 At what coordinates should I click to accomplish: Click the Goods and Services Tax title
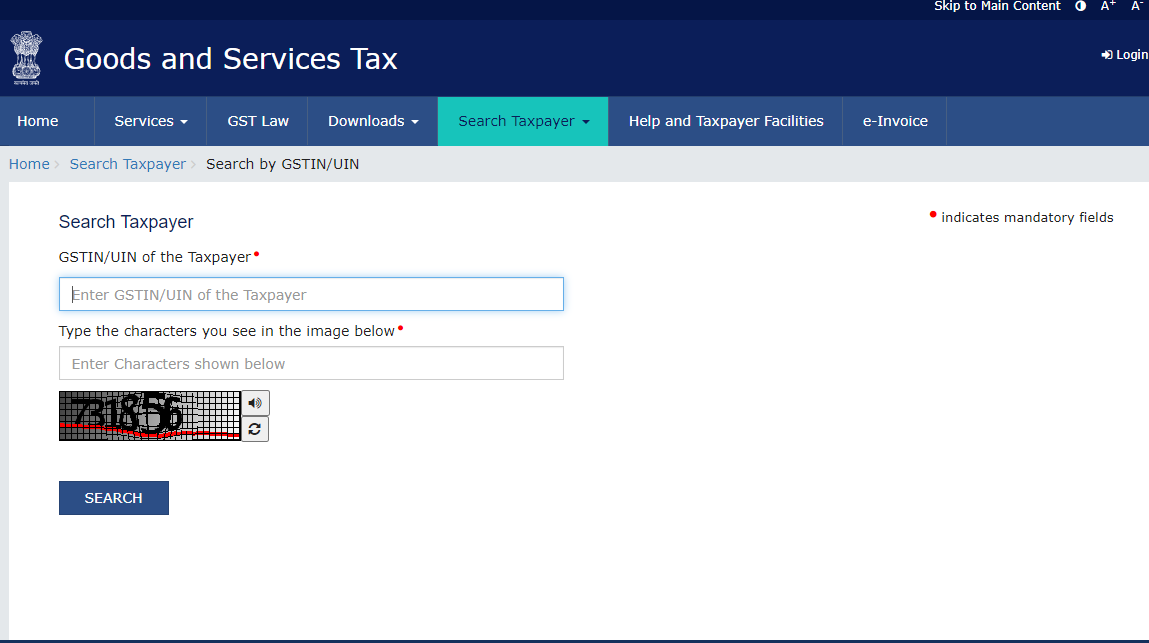[230, 59]
